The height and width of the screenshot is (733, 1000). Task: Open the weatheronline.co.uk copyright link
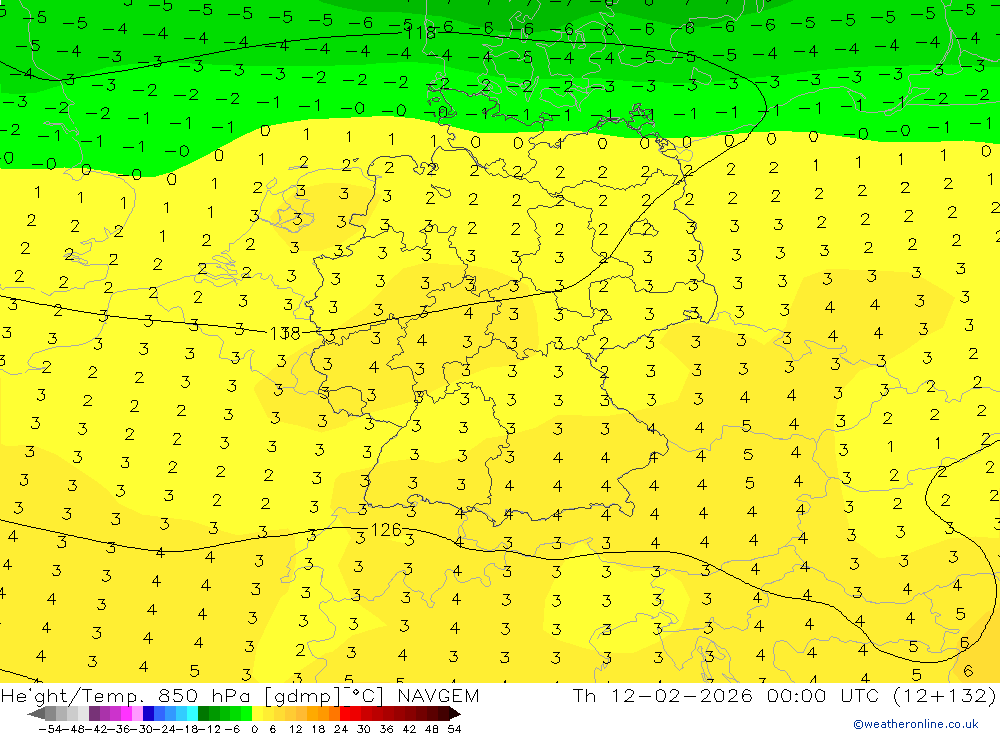[916, 724]
